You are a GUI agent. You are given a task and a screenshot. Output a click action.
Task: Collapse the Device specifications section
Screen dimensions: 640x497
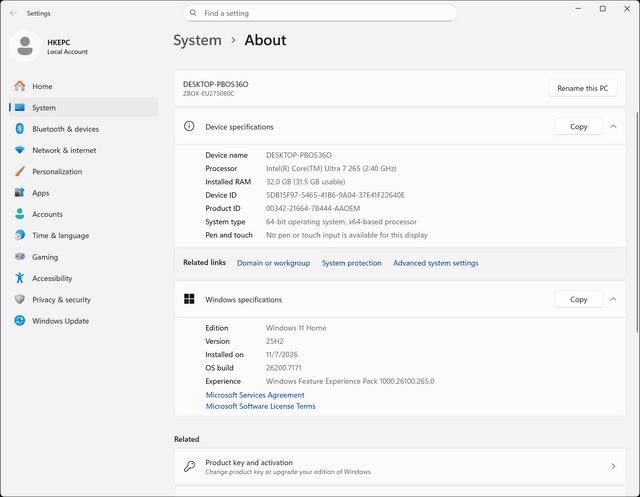pyautogui.click(x=613, y=126)
